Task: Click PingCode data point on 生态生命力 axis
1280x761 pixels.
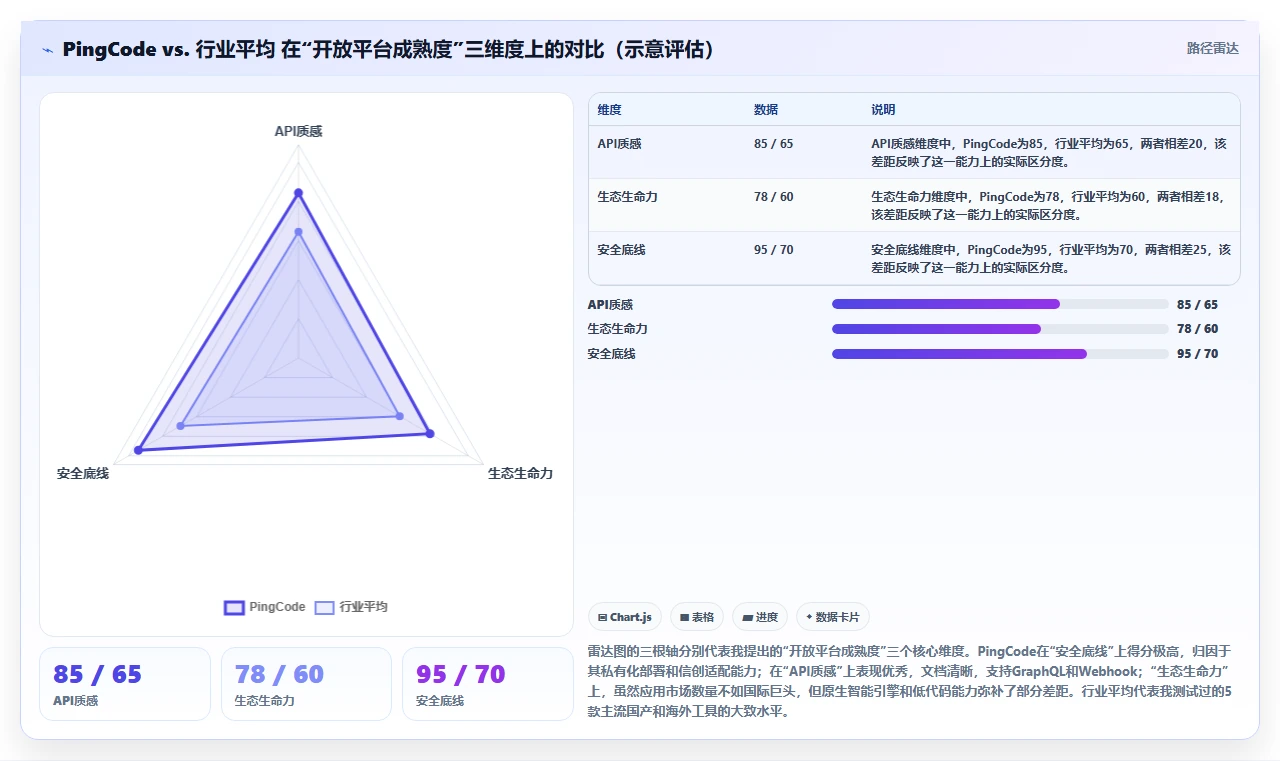Action: click(430, 433)
